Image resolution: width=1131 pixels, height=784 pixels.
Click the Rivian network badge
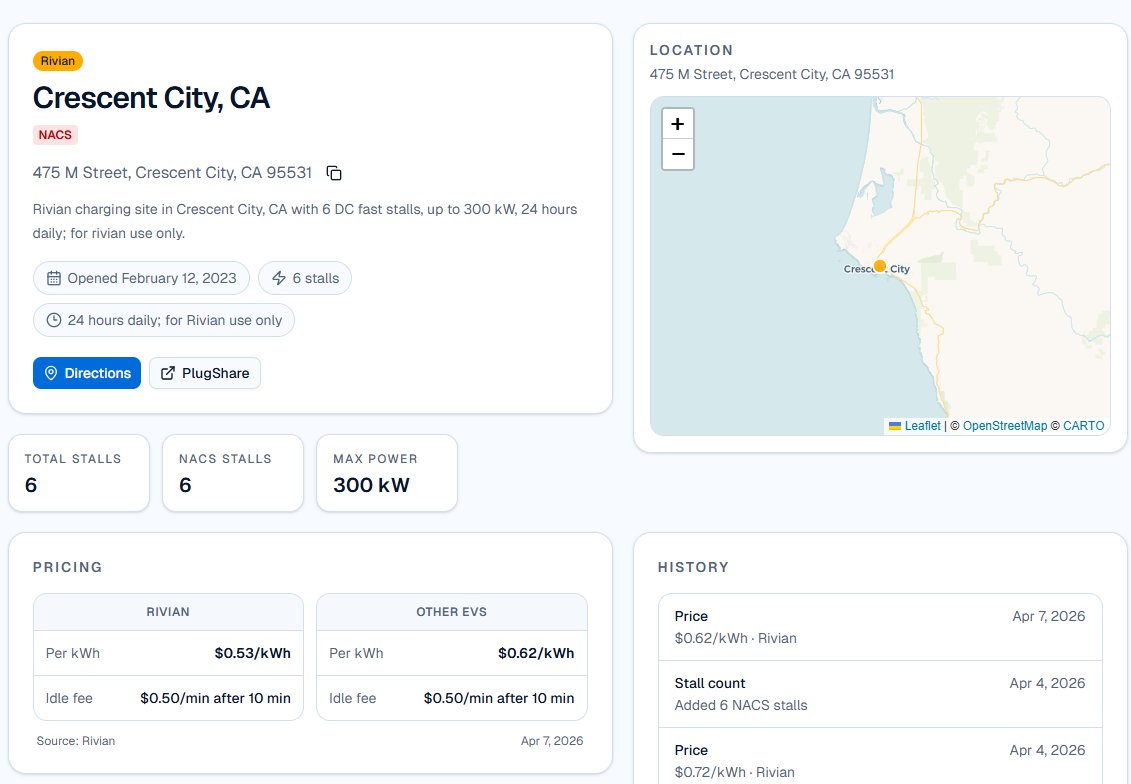click(x=58, y=61)
